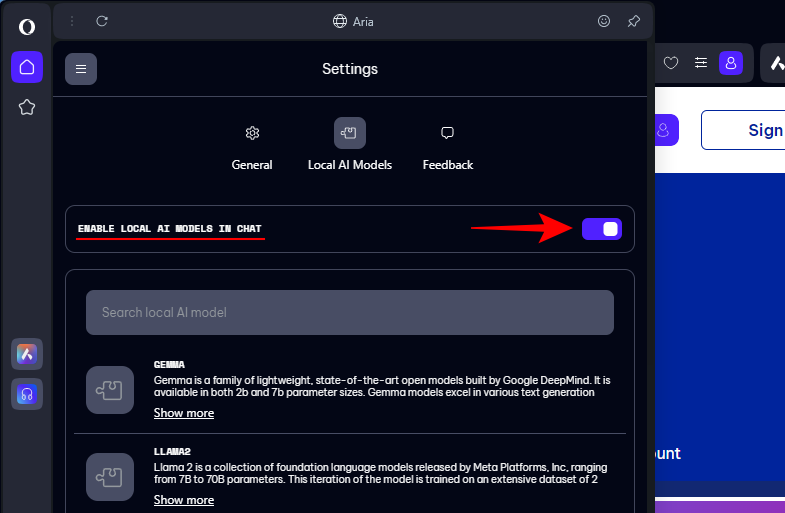Select the Gemma model puzzle icon
Image resolution: width=785 pixels, height=513 pixels.
[x=110, y=390]
